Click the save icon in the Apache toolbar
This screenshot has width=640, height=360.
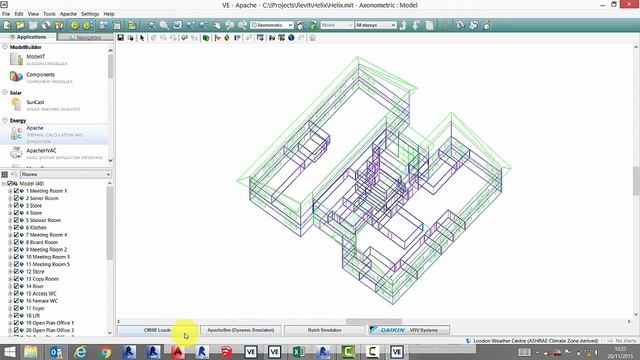[x=120, y=38]
